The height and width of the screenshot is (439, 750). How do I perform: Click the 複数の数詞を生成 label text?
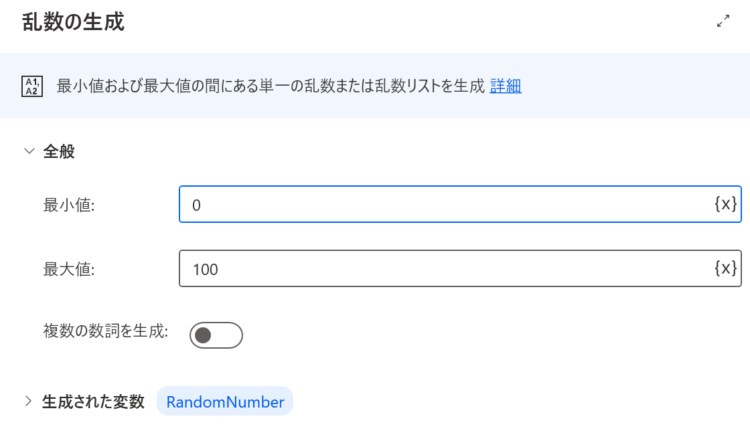click(106, 331)
